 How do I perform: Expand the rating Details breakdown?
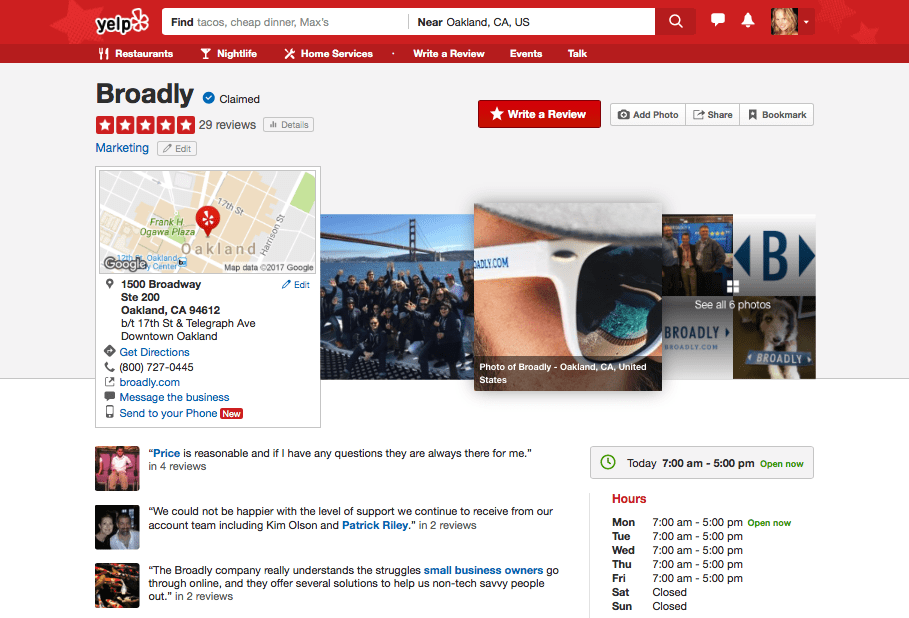[288, 125]
